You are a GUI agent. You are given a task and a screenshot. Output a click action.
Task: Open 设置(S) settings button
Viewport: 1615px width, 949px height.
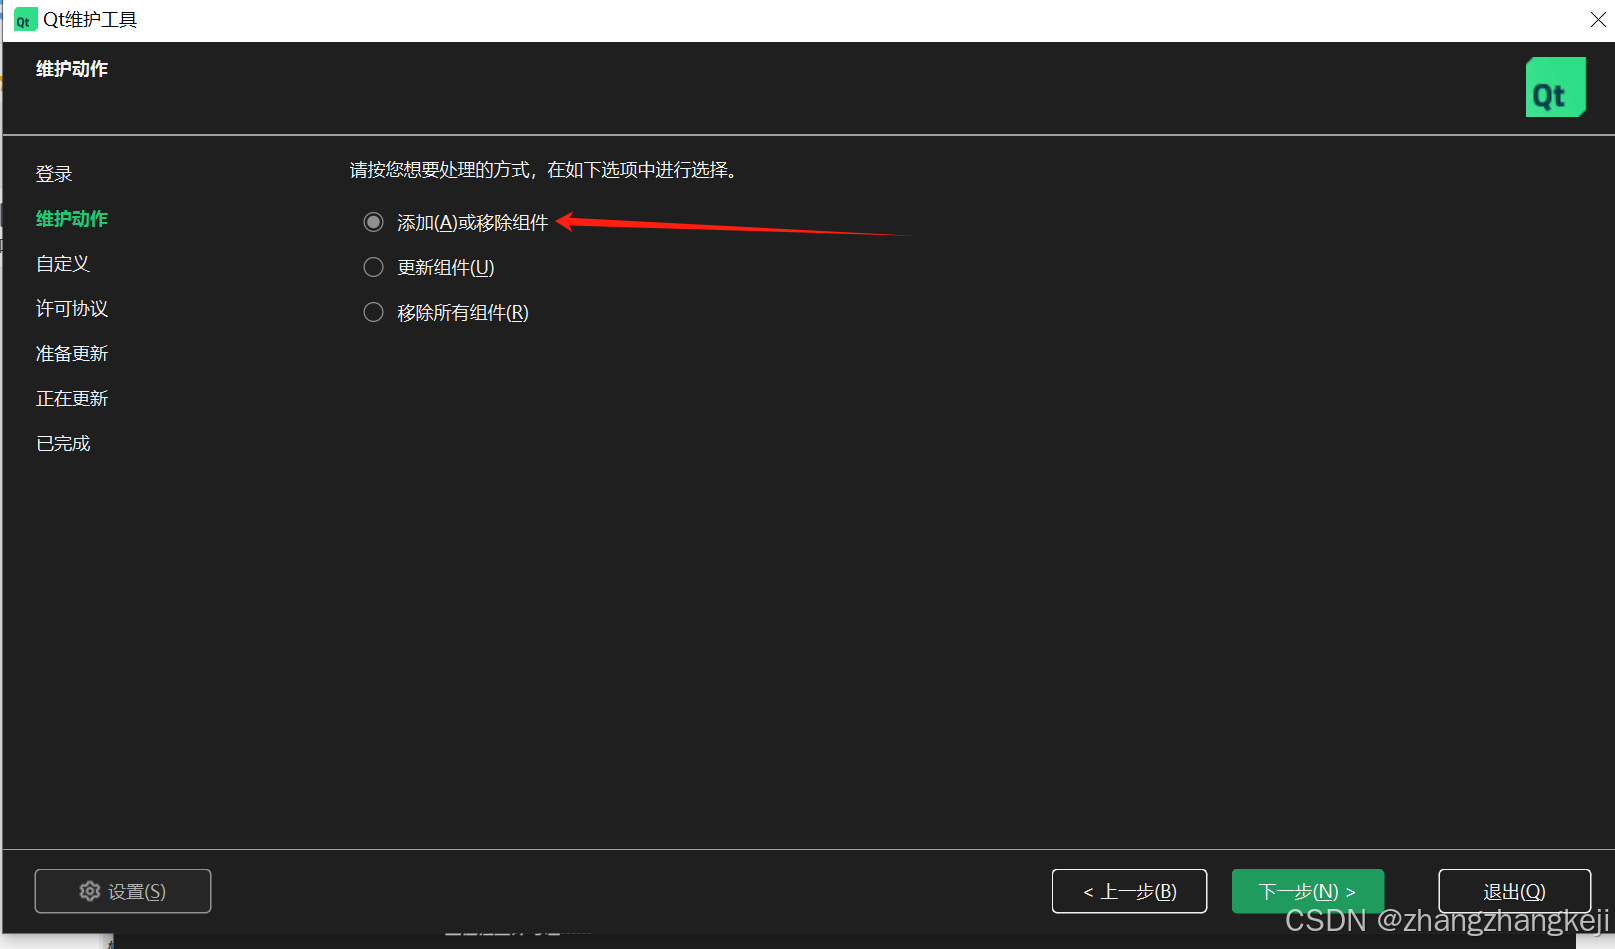(x=123, y=891)
